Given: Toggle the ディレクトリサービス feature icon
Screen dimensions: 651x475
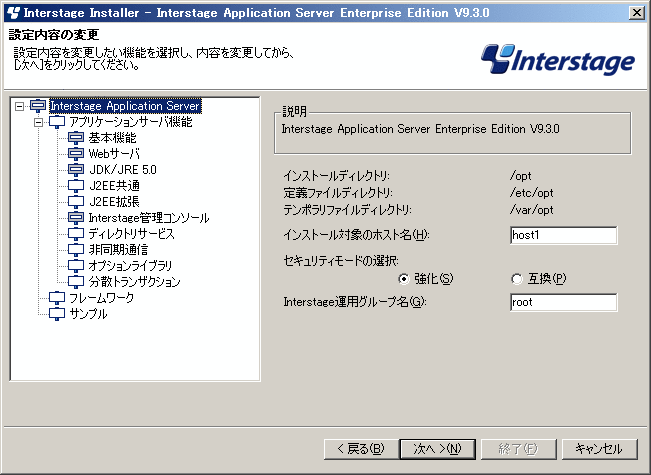Looking at the screenshot, I should (76, 234).
